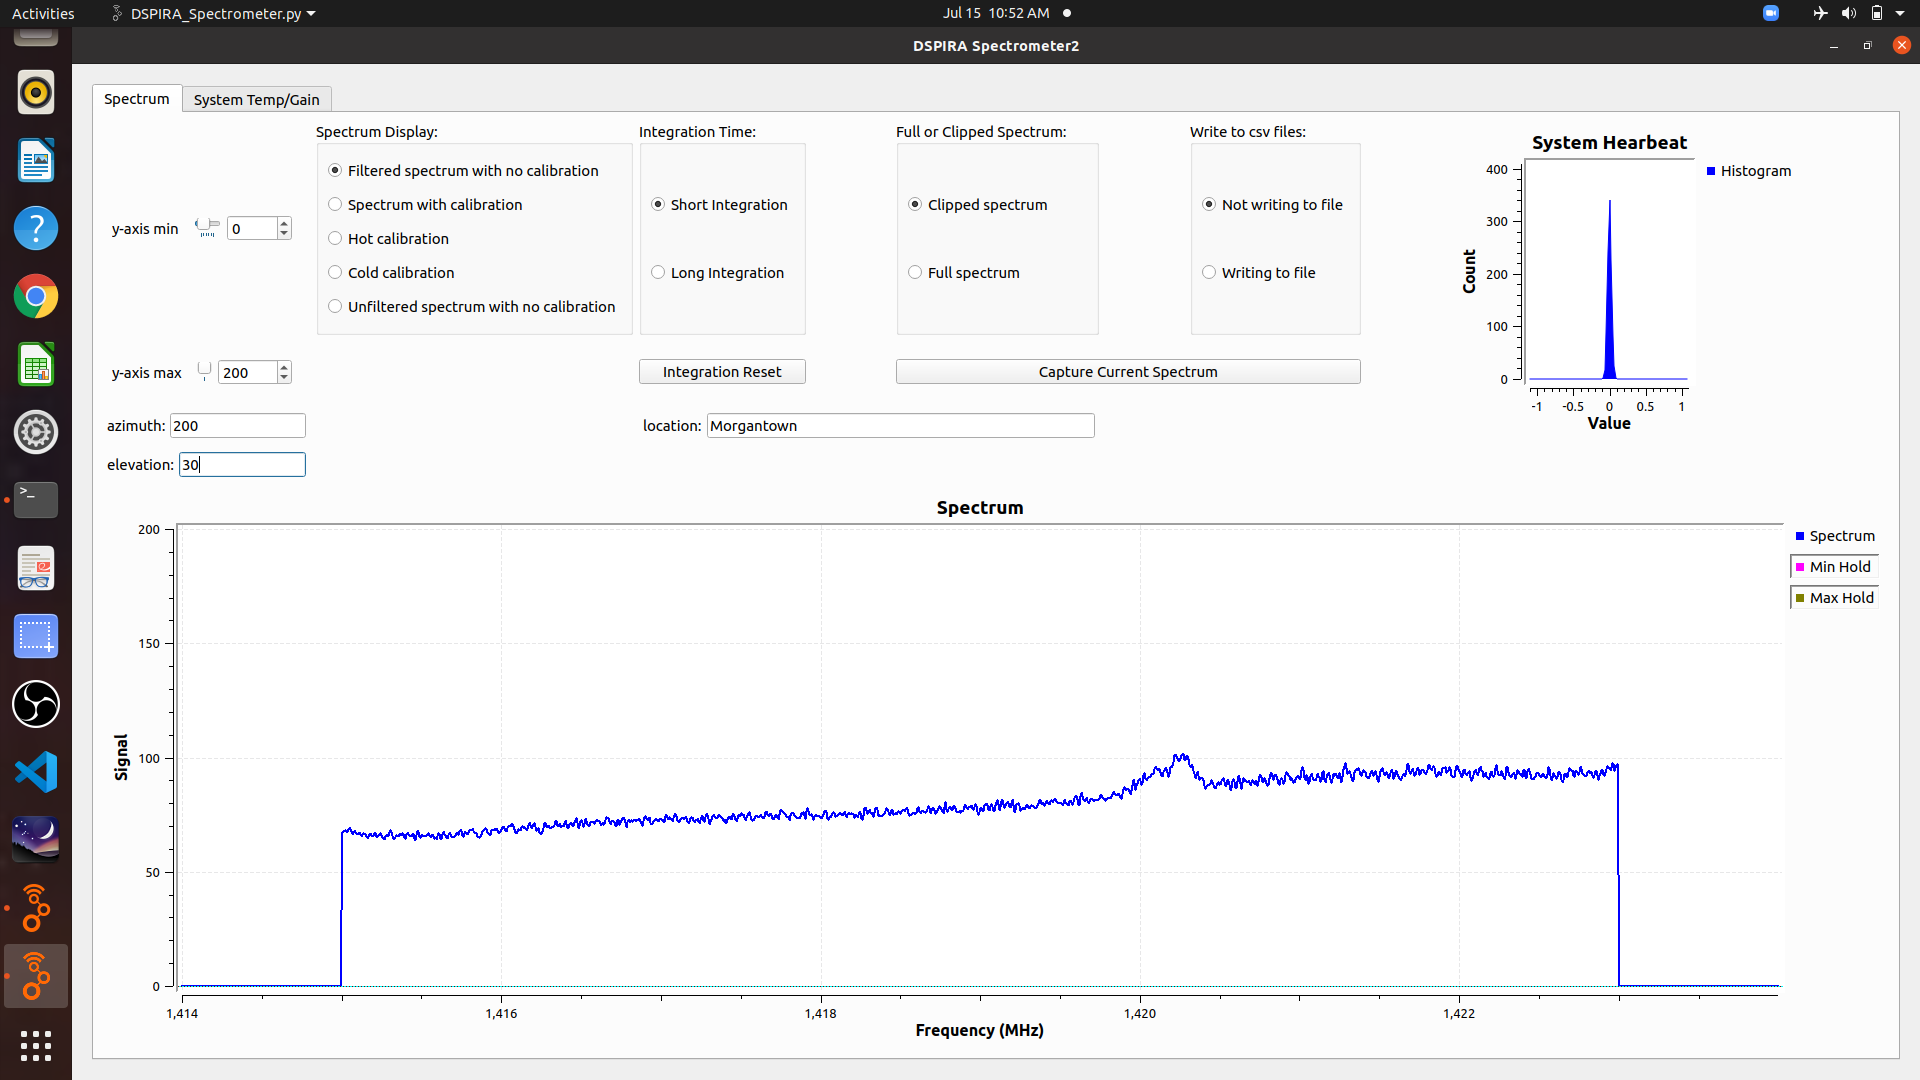The height and width of the screenshot is (1080, 1920).
Task: Click the y-axis max slider handle
Action: pos(204,370)
